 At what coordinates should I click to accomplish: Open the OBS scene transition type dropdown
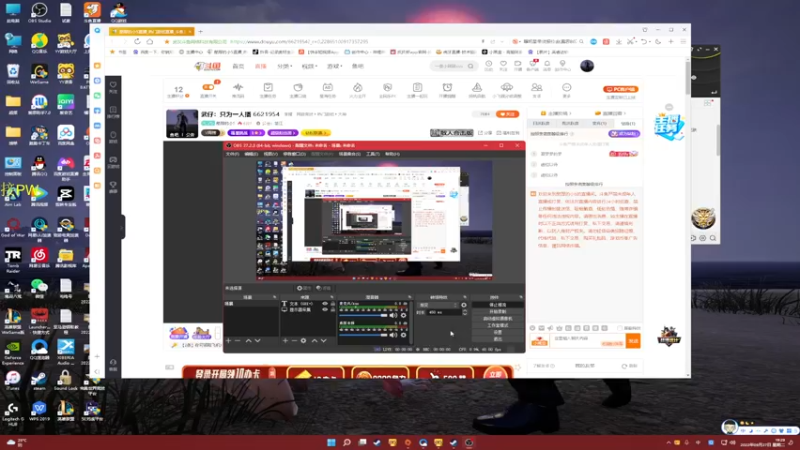[439, 305]
